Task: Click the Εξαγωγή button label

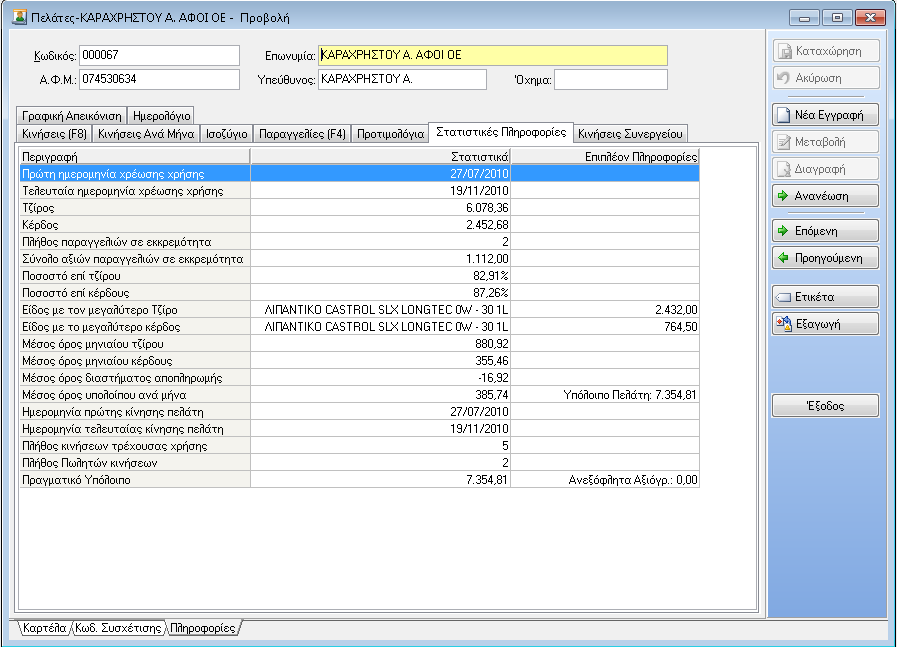Action: tap(818, 324)
